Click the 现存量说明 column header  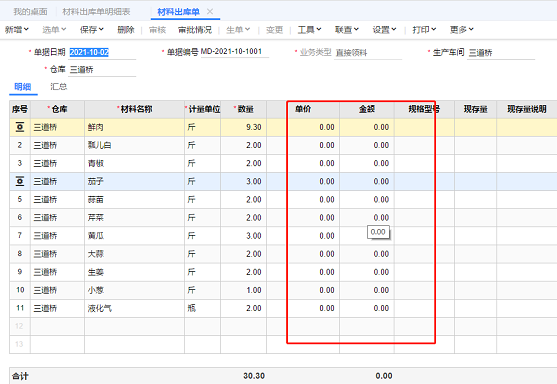[527, 109]
